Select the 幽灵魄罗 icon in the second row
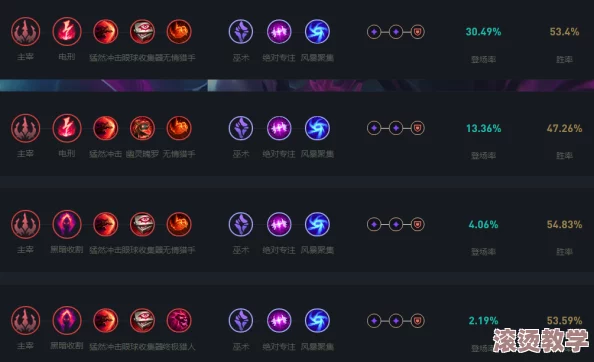 [142, 128]
